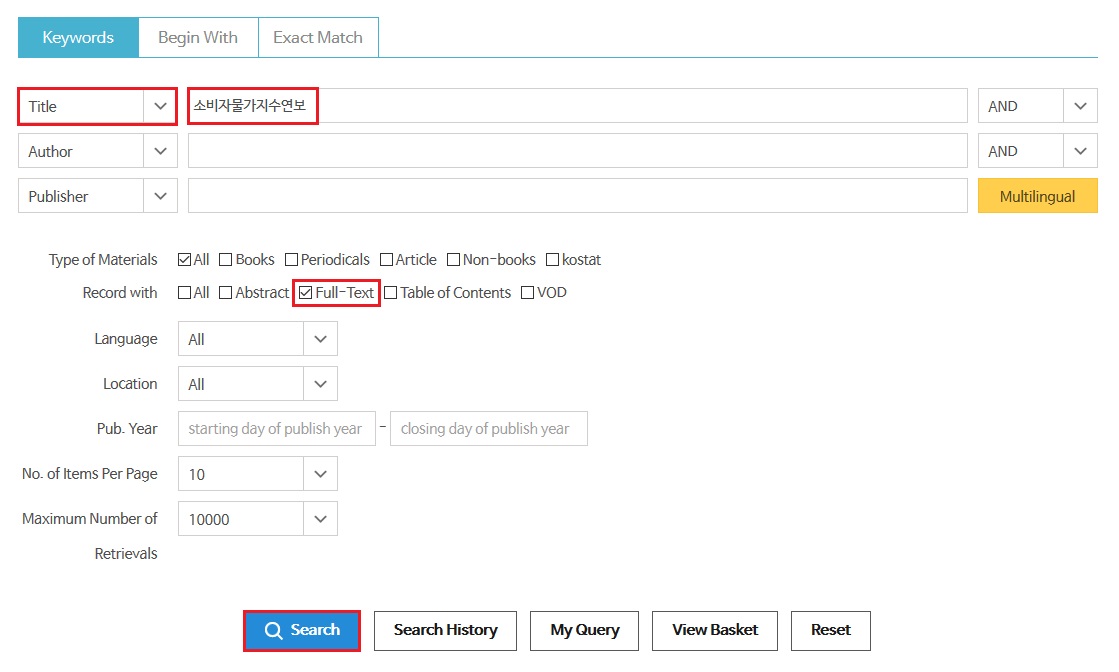Open the No. of Items Per Page dropdown

257,474
